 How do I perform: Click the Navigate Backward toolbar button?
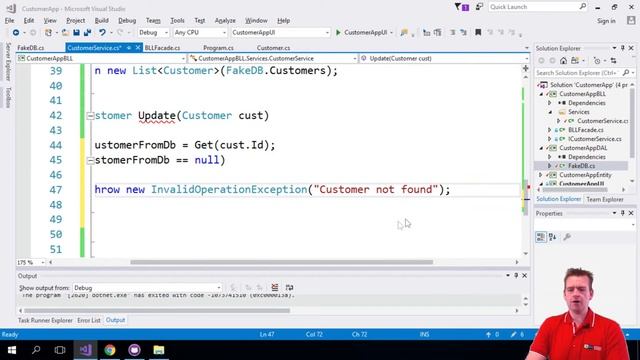(x=16, y=32)
